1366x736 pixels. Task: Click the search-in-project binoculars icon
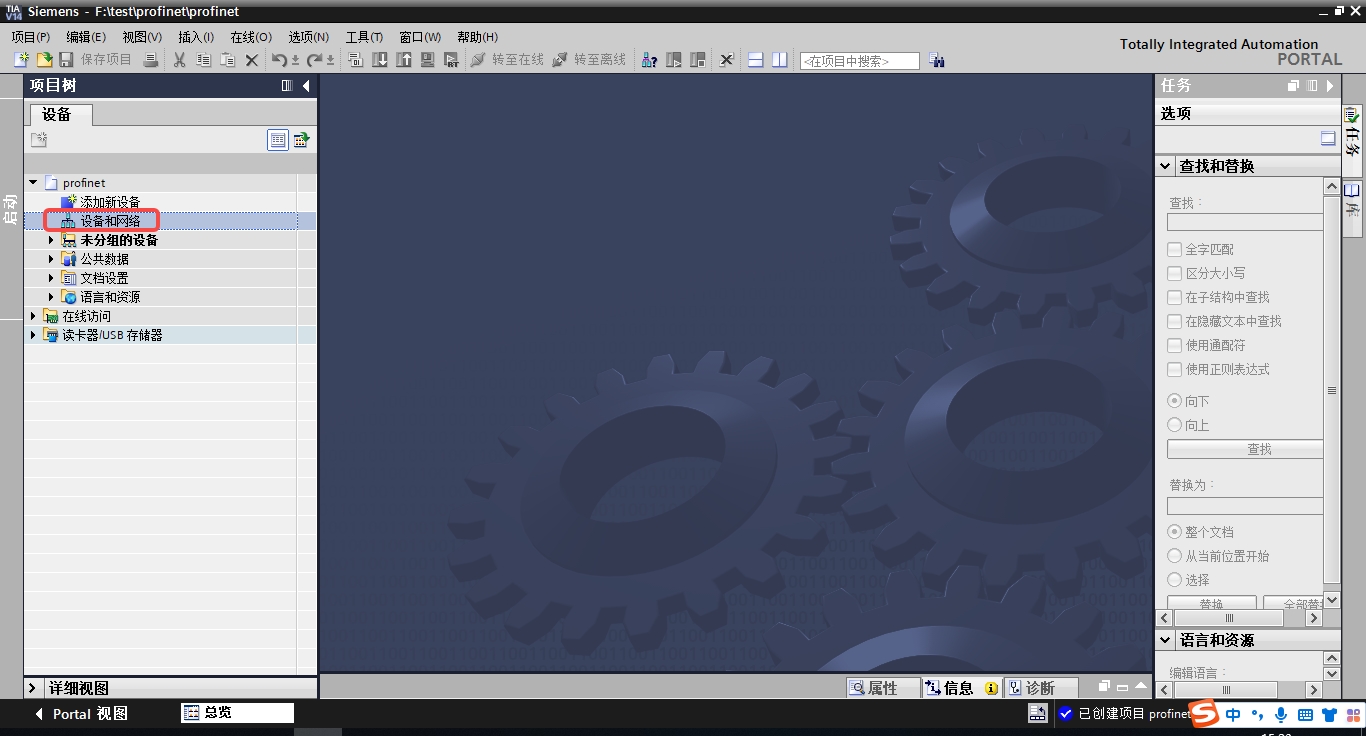pos(936,60)
